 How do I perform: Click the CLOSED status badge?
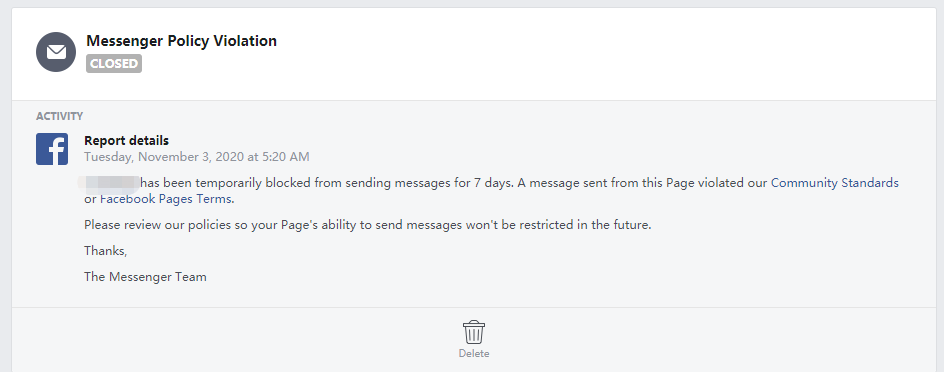pyautogui.click(x=114, y=63)
